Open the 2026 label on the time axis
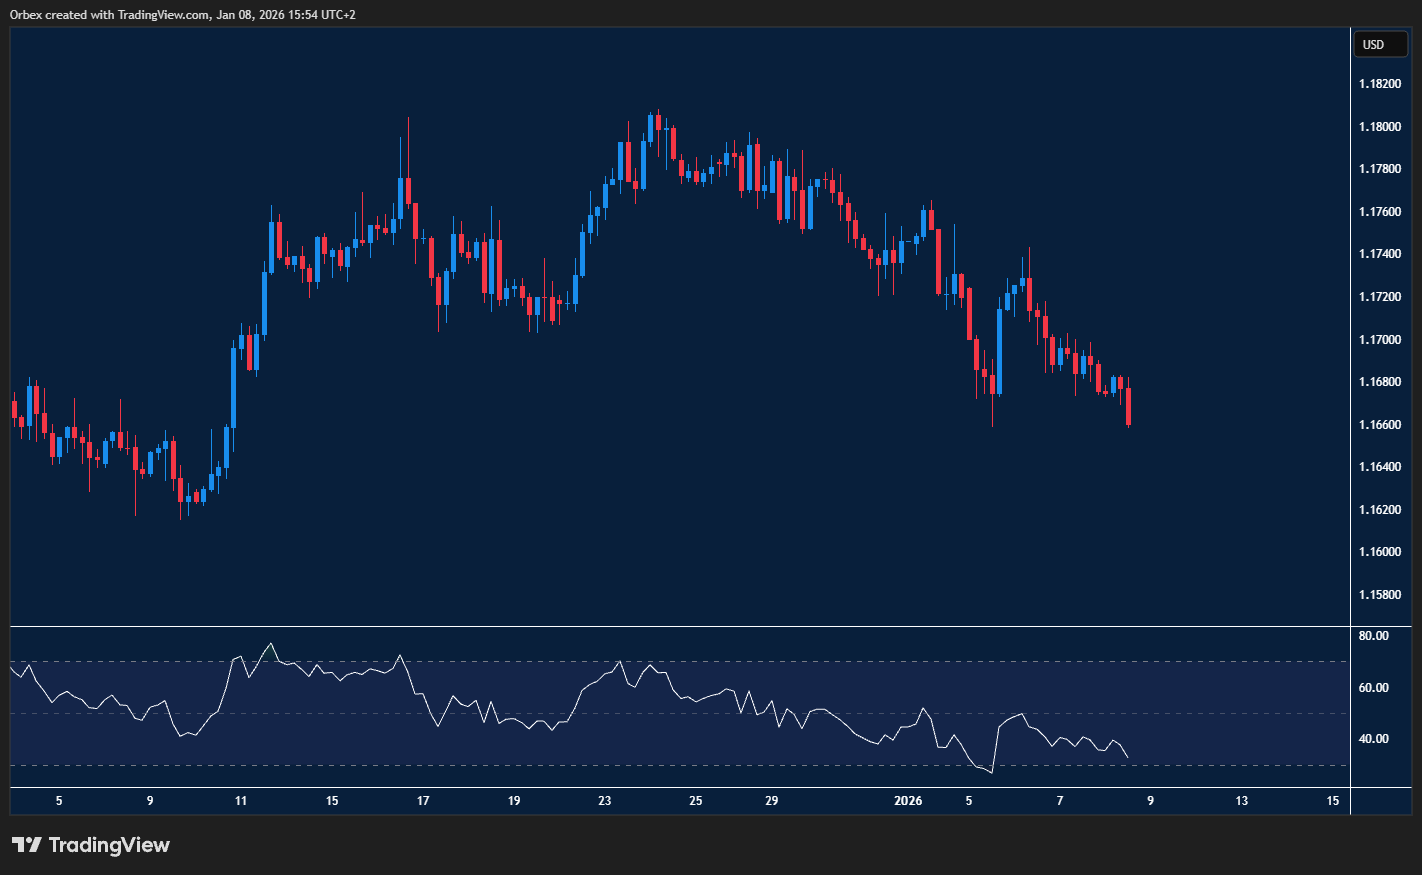This screenshot has width=1422, height=875. coord(909,801)
